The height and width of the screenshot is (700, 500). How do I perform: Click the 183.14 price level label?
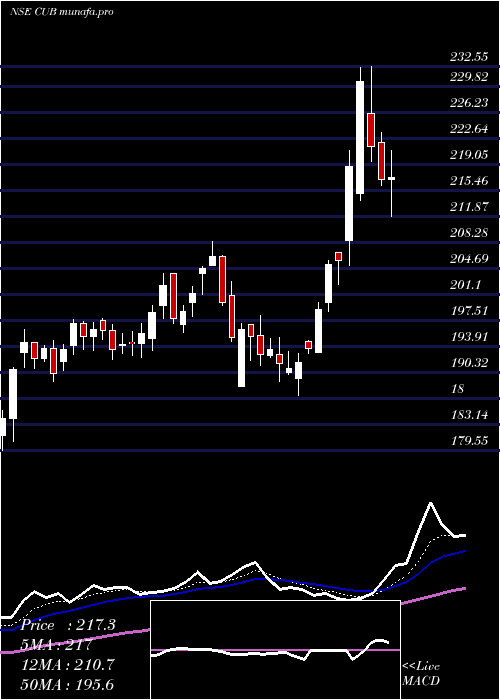468,415
